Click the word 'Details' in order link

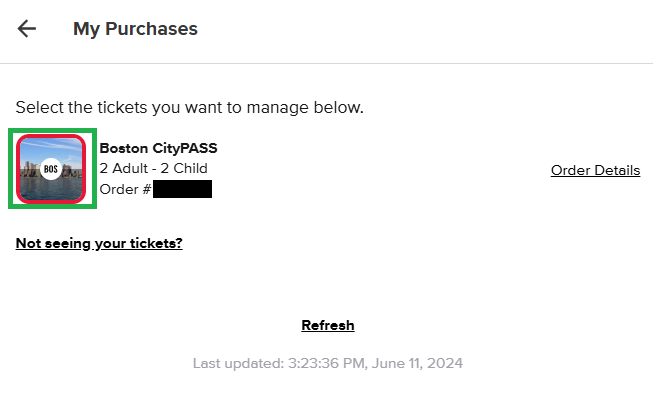click(617, 170)
